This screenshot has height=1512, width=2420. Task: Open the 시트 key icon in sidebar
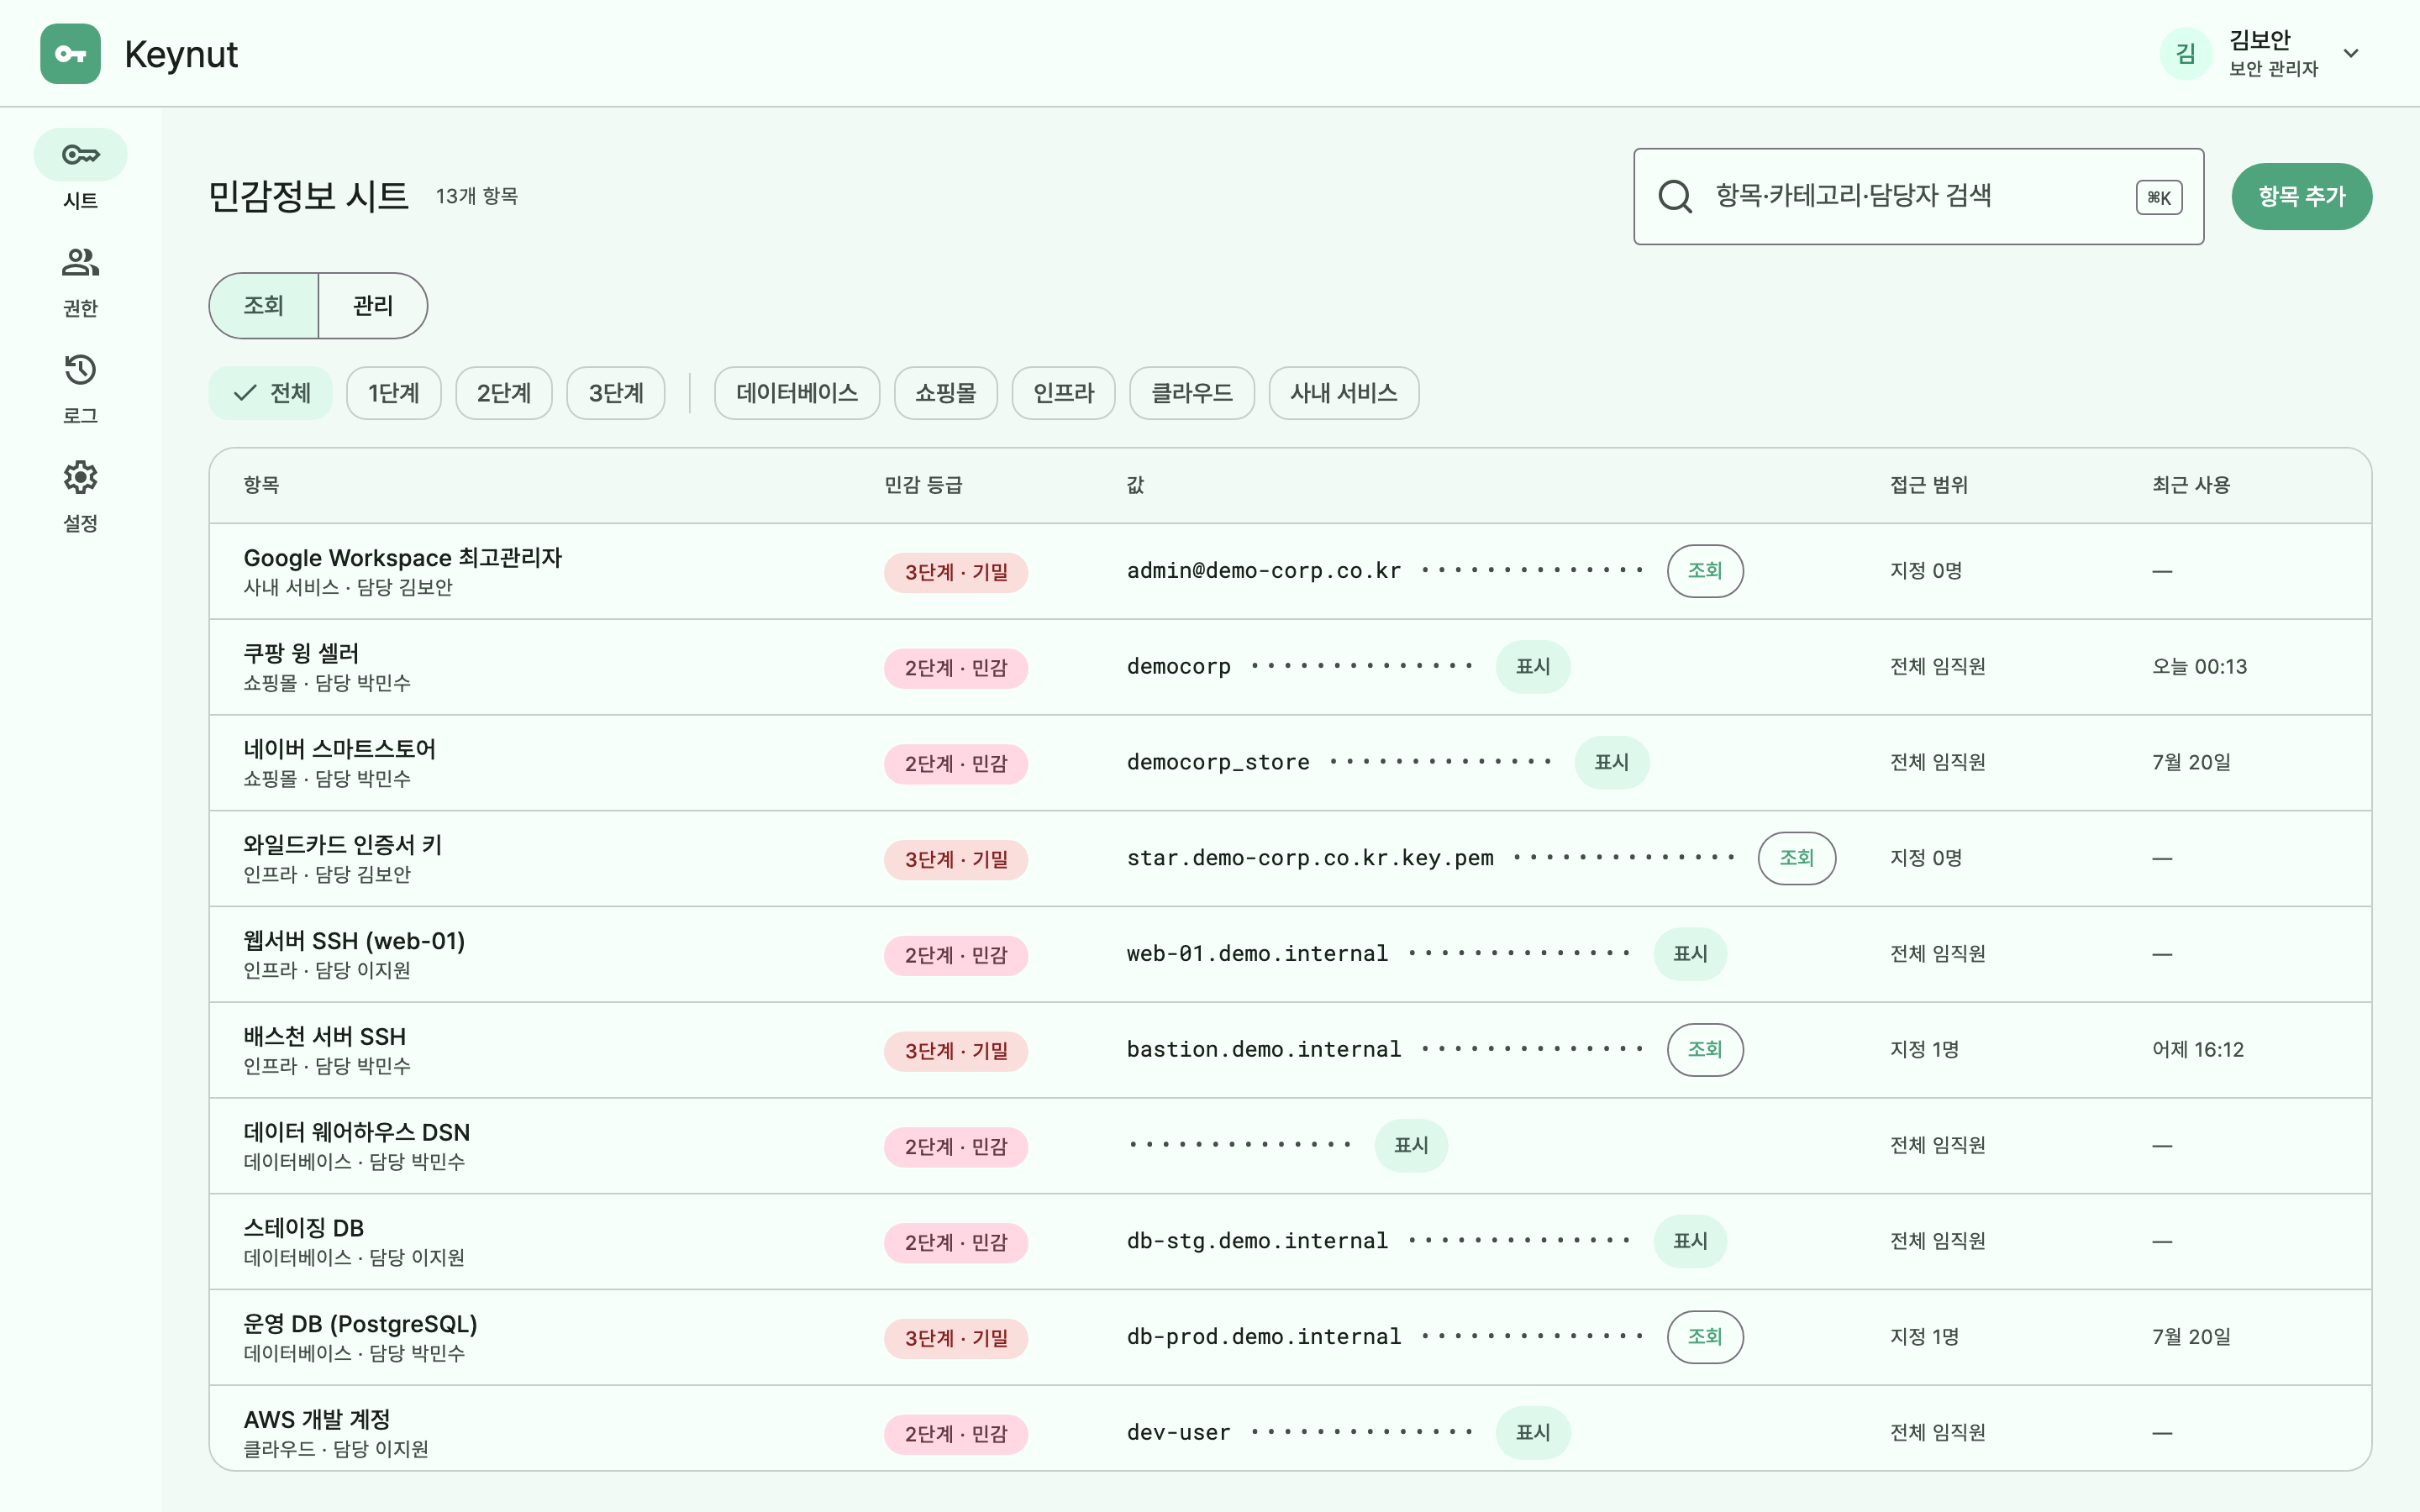point(81,155)
